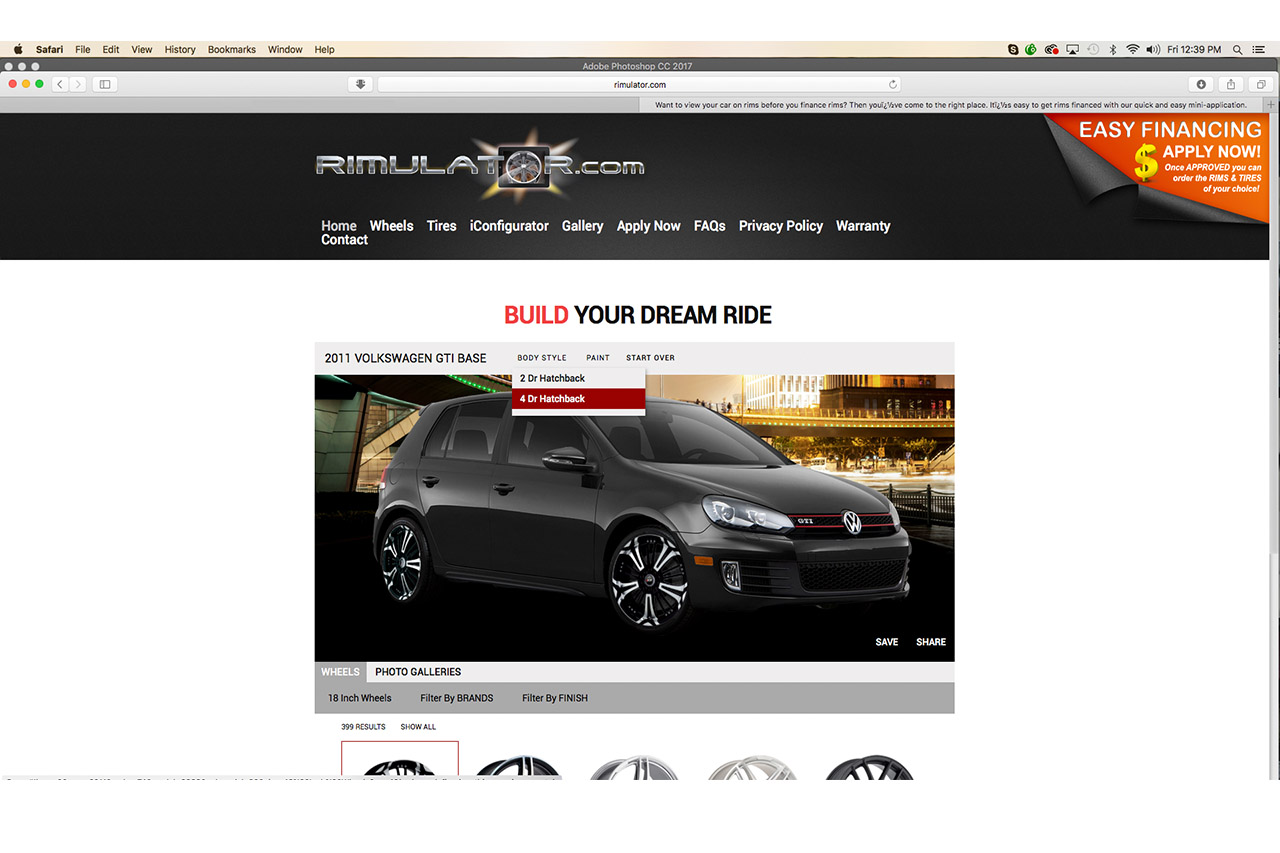The image size is (1280, 853).
Task: Toggle the Safari sidebar button
Action: pyautogui.click(x=105, y=84)
